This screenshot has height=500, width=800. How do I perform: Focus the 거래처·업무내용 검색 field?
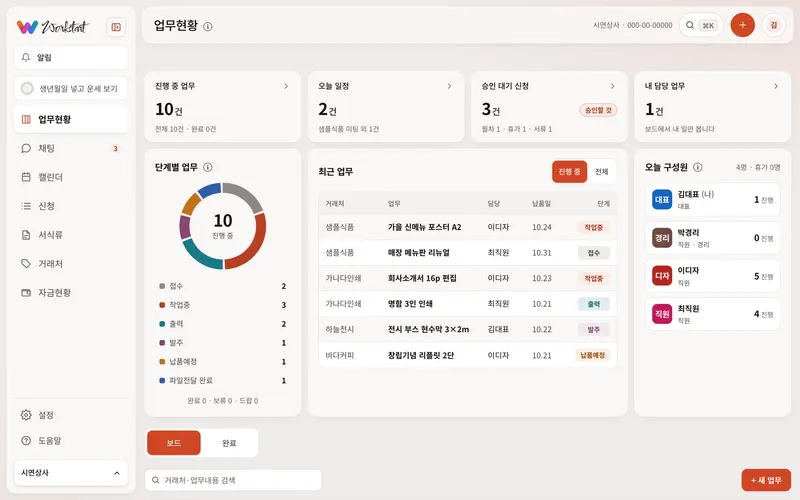233,480
